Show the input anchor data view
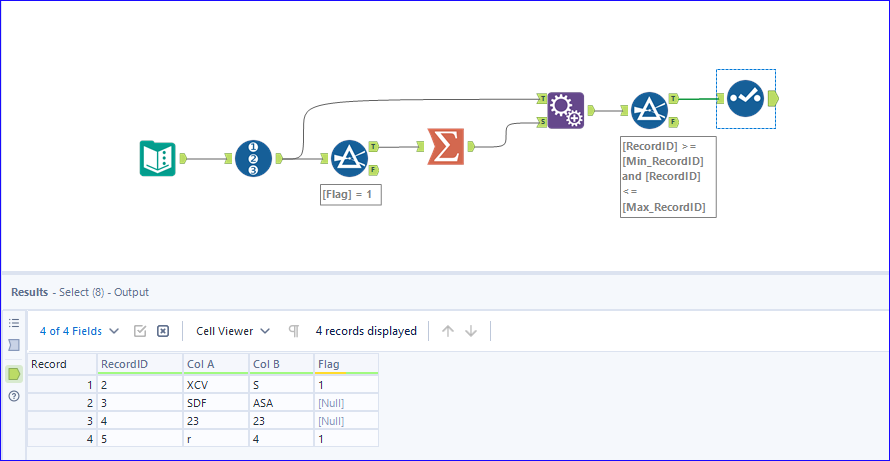The height and width of the screenshot is (461, 890). pos(14,345)
